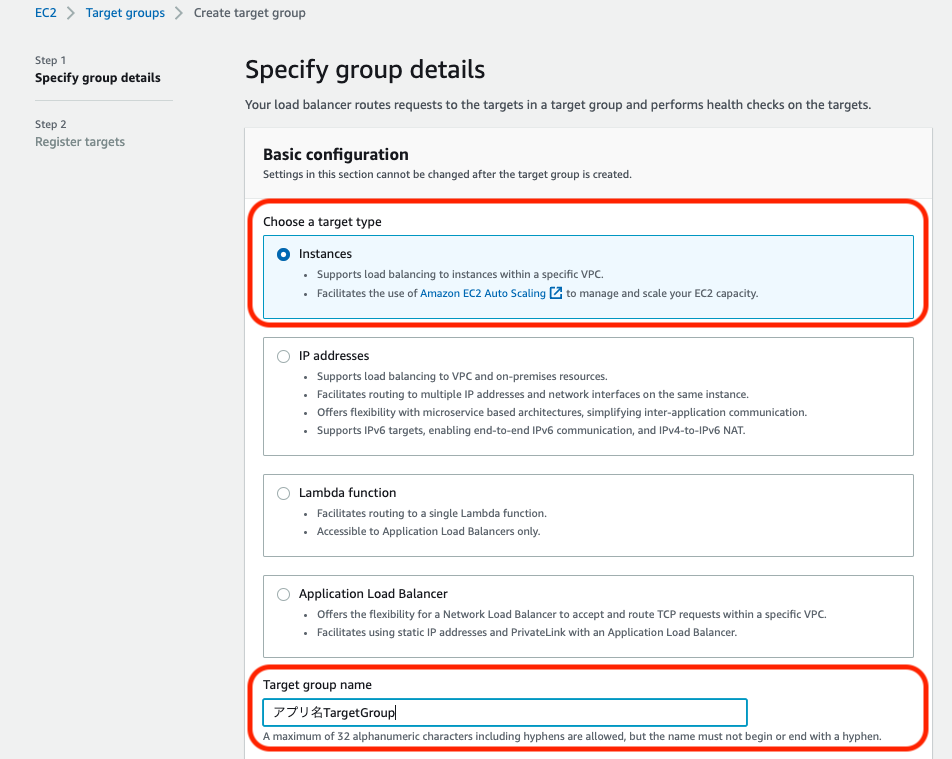Click the Choose a target type label
The height and width of the screenshot is (759, 952).
(322, 222)
